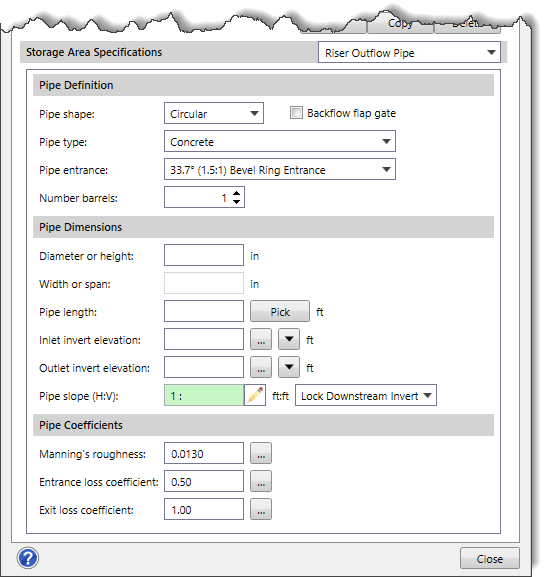Viewport: 546px width, 577px height.
Task: Click the Pipe Dimensions section header
Action: 263,227
